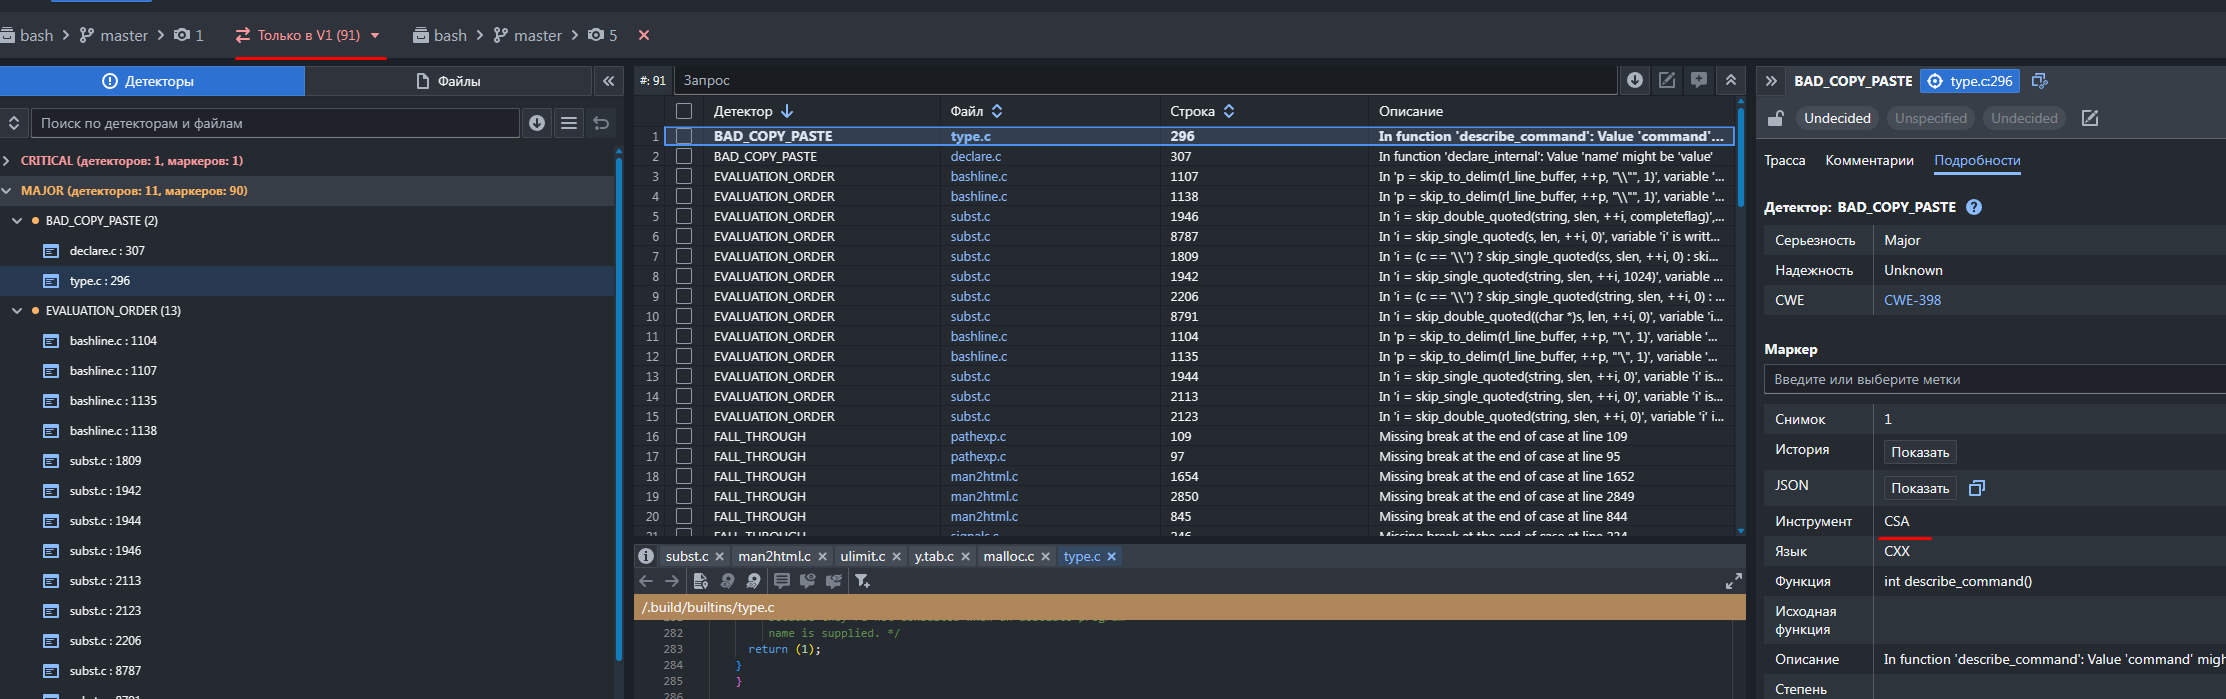The height and width of the screenshot is (699, 2226).
Task: Open the Комментарии tab
Action: tap(1869, 160)
